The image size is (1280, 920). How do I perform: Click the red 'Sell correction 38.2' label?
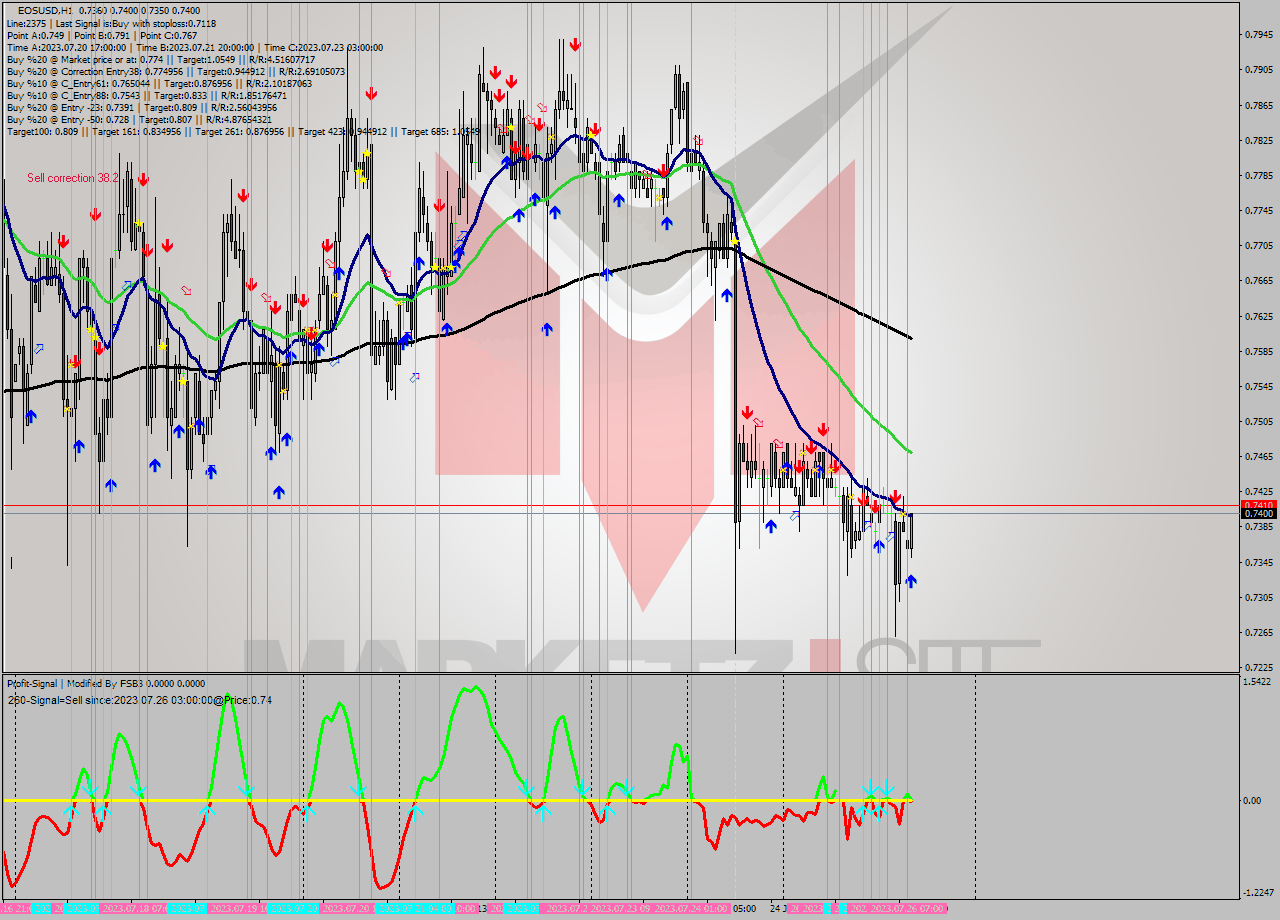(x=72, y=178)
